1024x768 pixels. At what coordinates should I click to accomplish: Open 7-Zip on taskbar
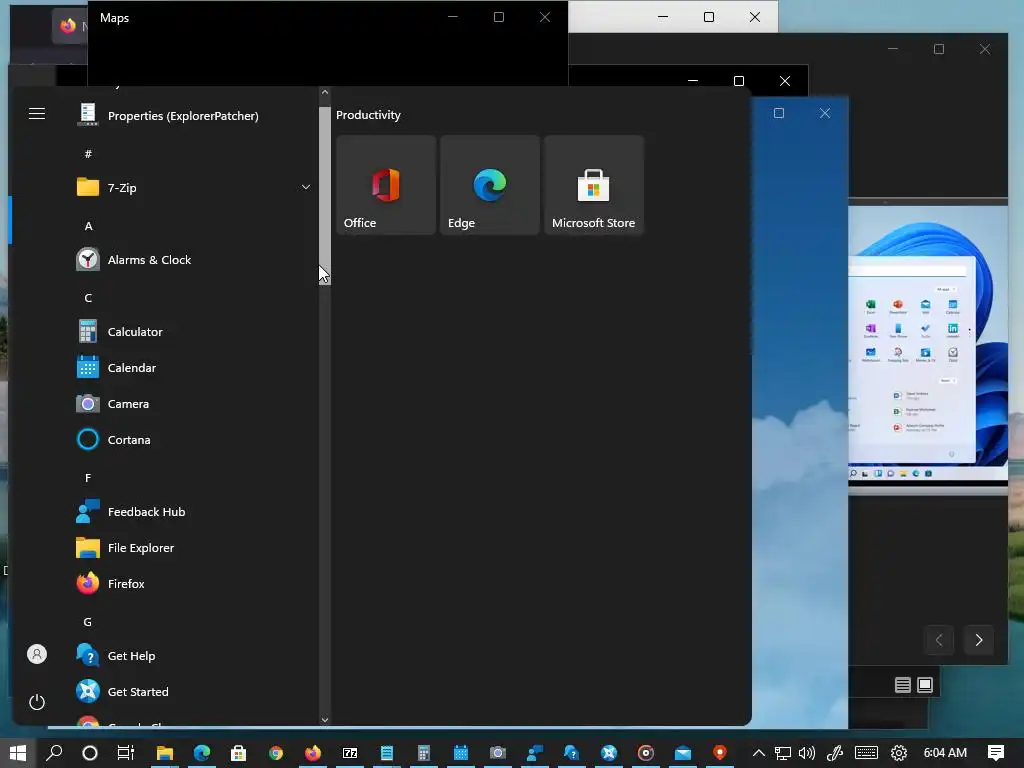(x=350, y=753)
